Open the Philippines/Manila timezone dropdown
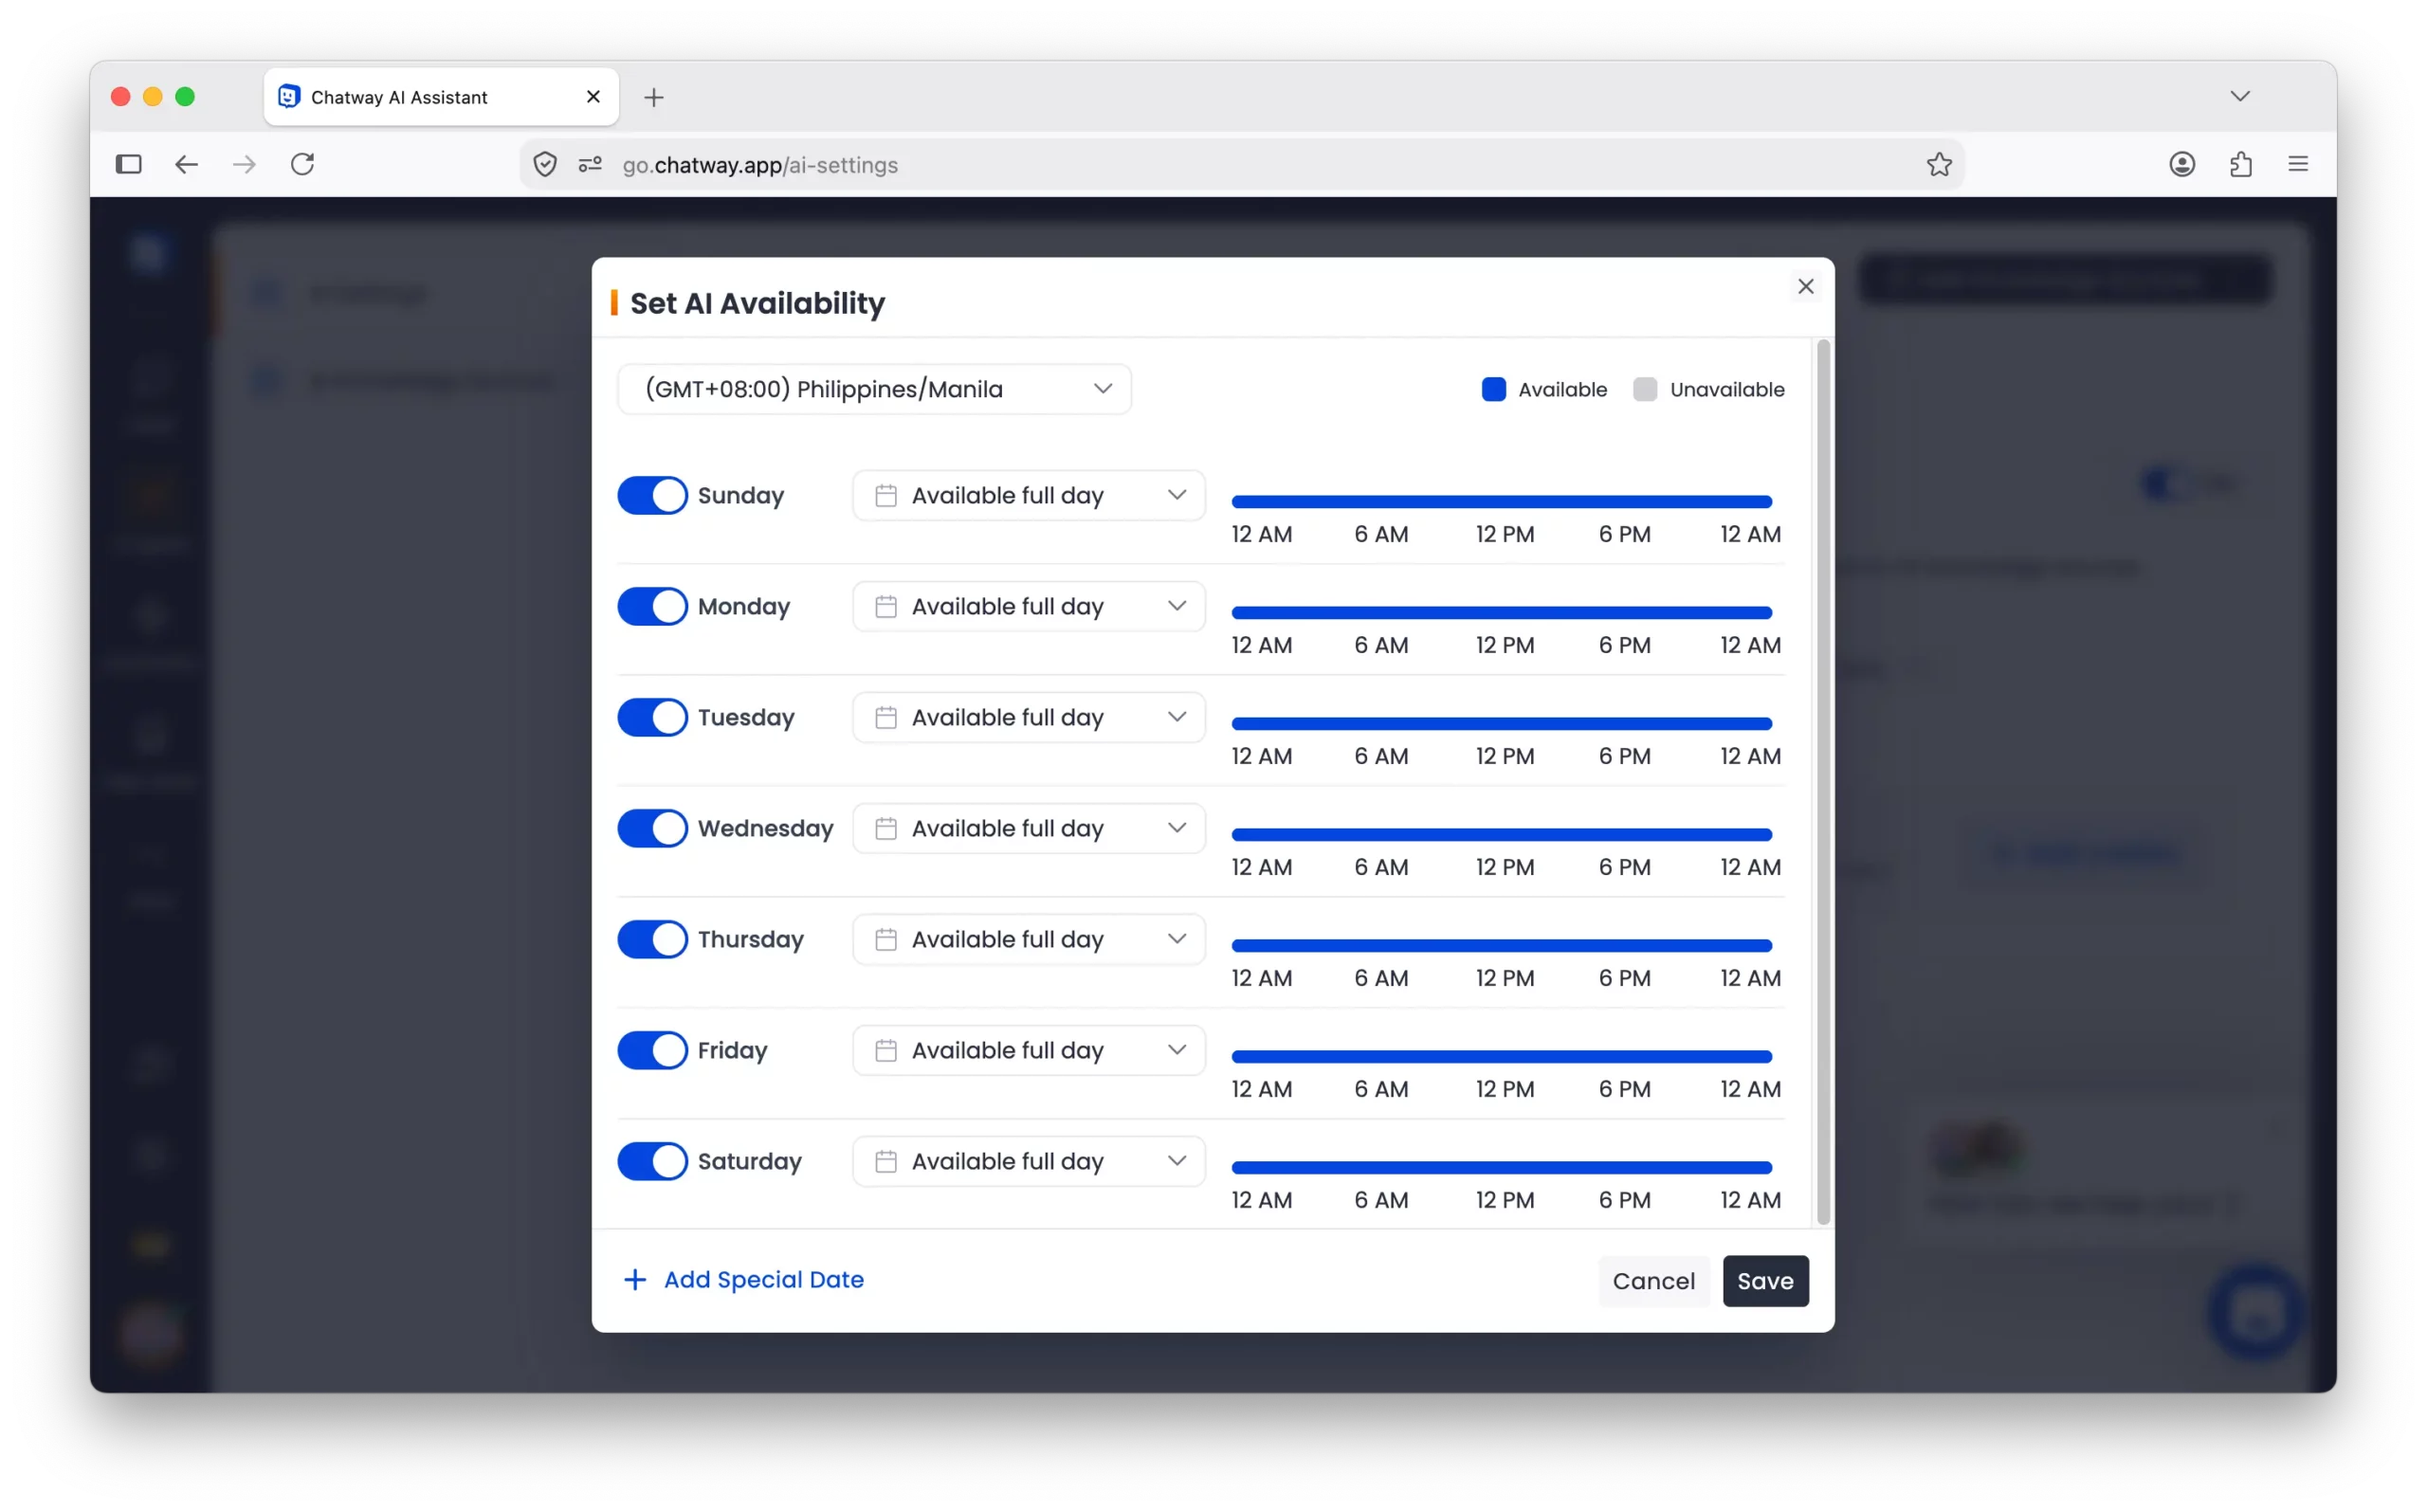Viewport: 2427px width, 1512px height. pyautogui.click(x=874, y=389)
